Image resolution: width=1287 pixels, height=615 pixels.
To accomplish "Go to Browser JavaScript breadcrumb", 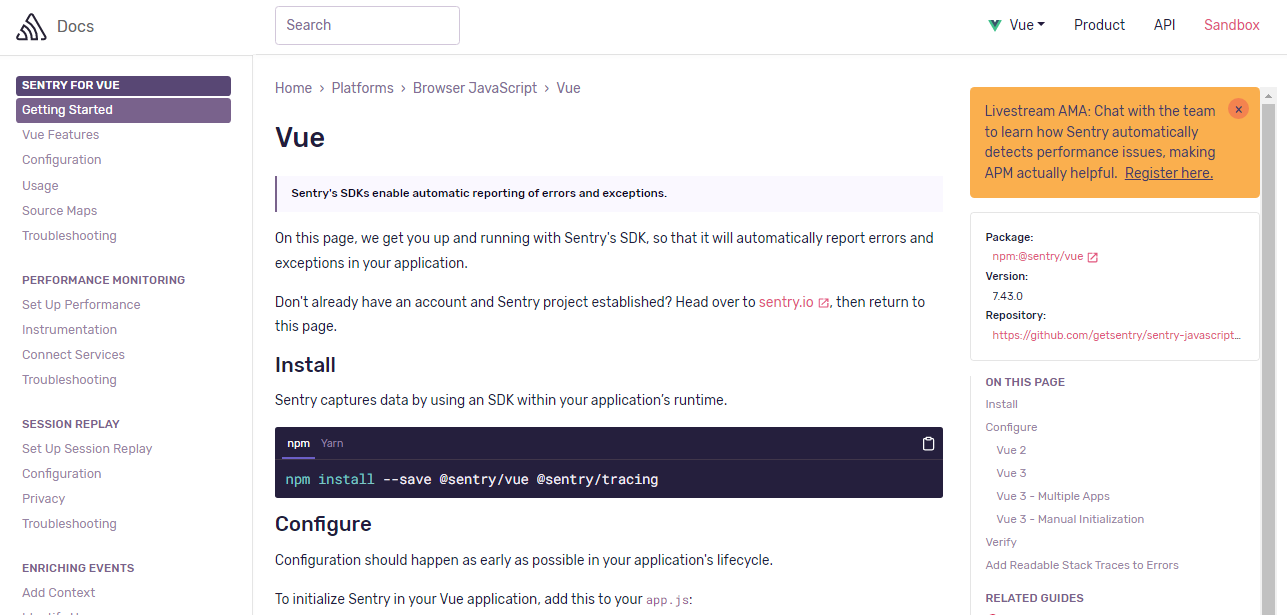I will (x=475, y=88).
